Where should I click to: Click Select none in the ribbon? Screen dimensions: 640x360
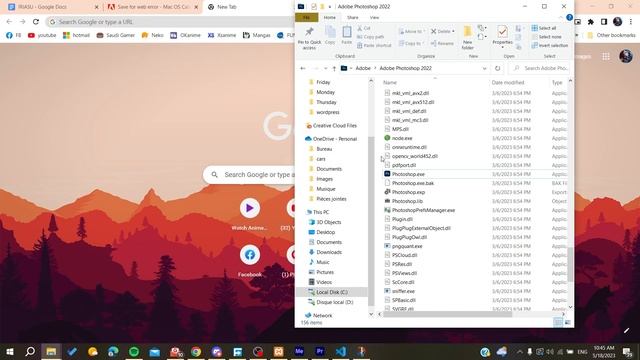[546, 37]
